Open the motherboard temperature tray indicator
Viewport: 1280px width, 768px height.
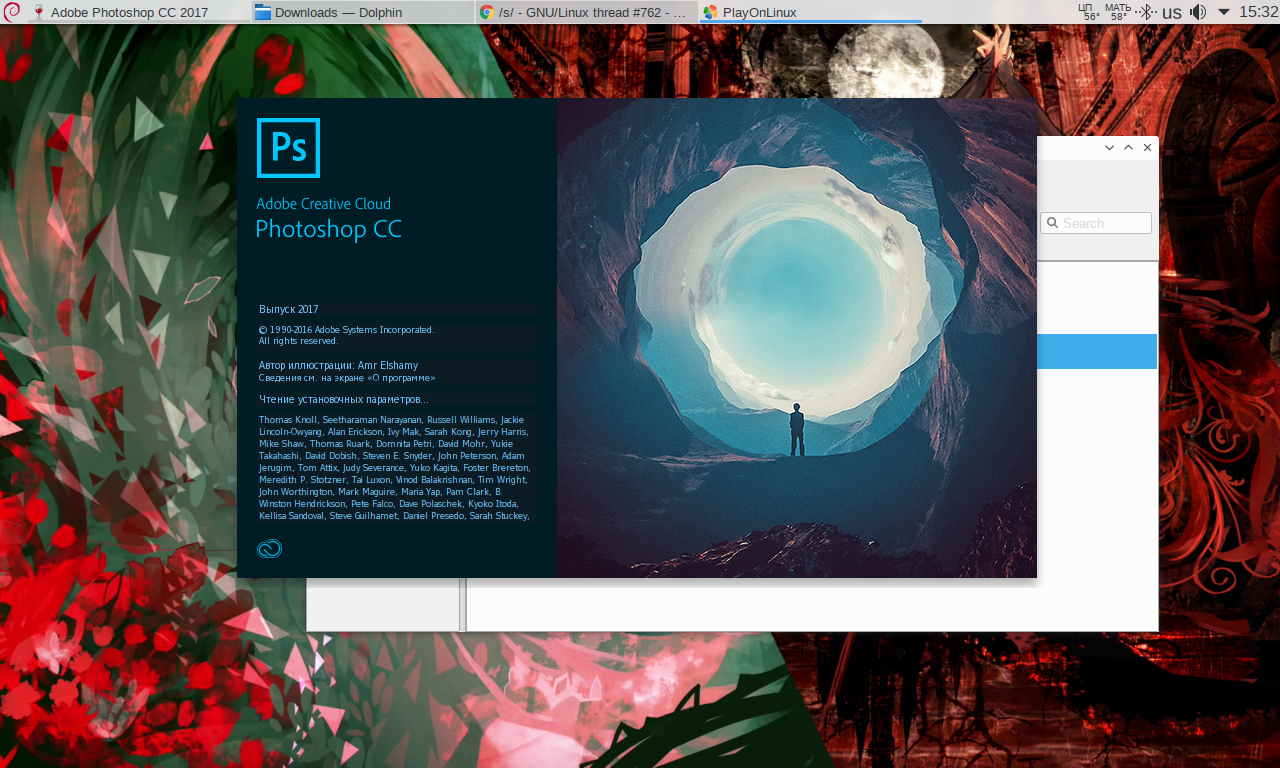(1118, 12)
